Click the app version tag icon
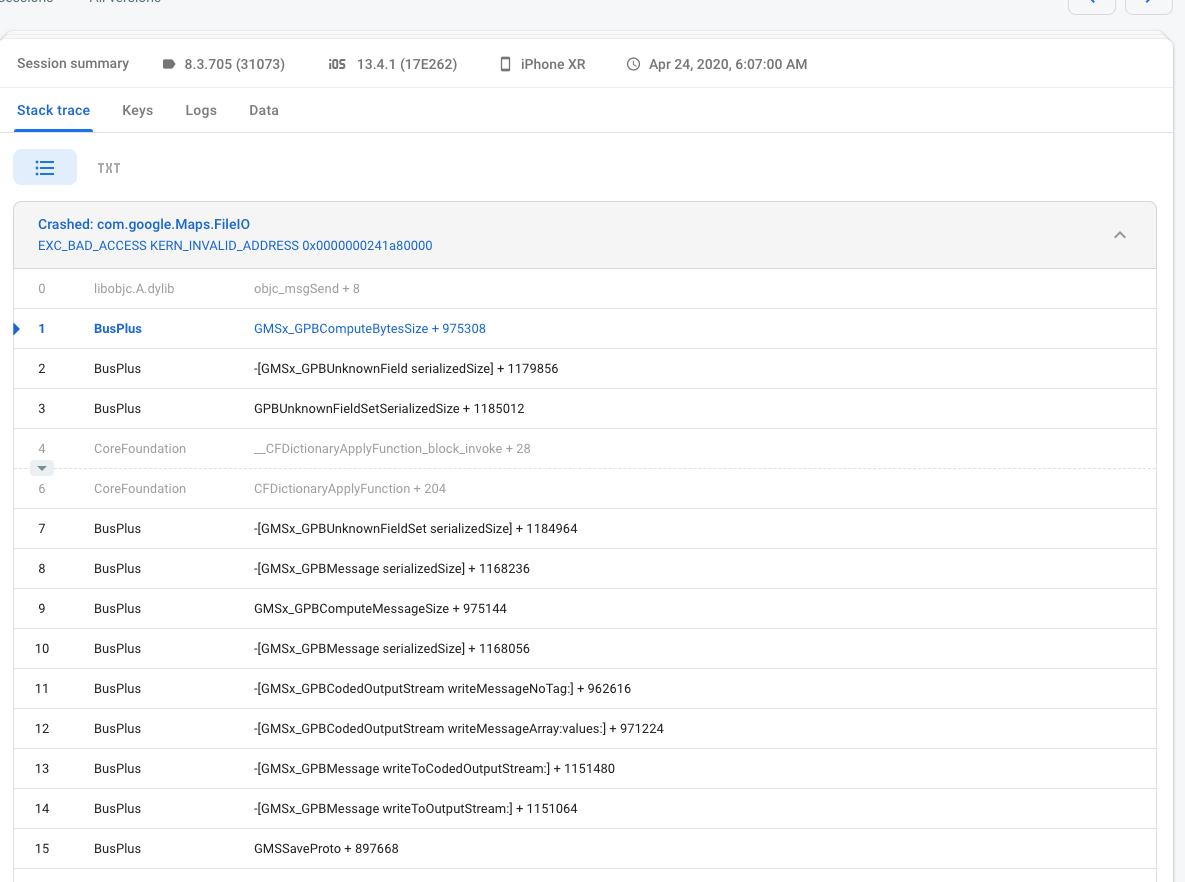 (169, 64)
